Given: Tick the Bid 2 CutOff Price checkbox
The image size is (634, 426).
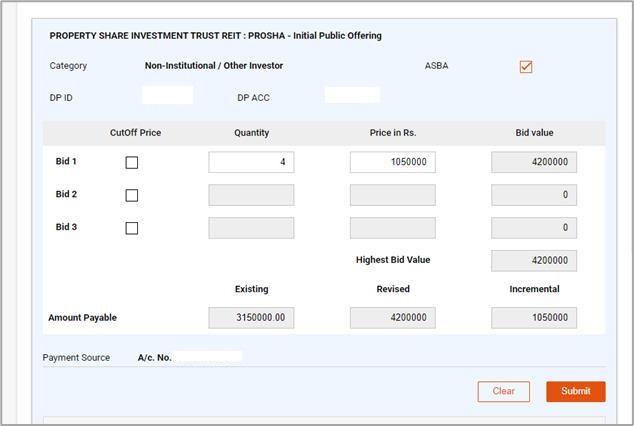Looking at the screenshot, I should (x=132, y=195).
